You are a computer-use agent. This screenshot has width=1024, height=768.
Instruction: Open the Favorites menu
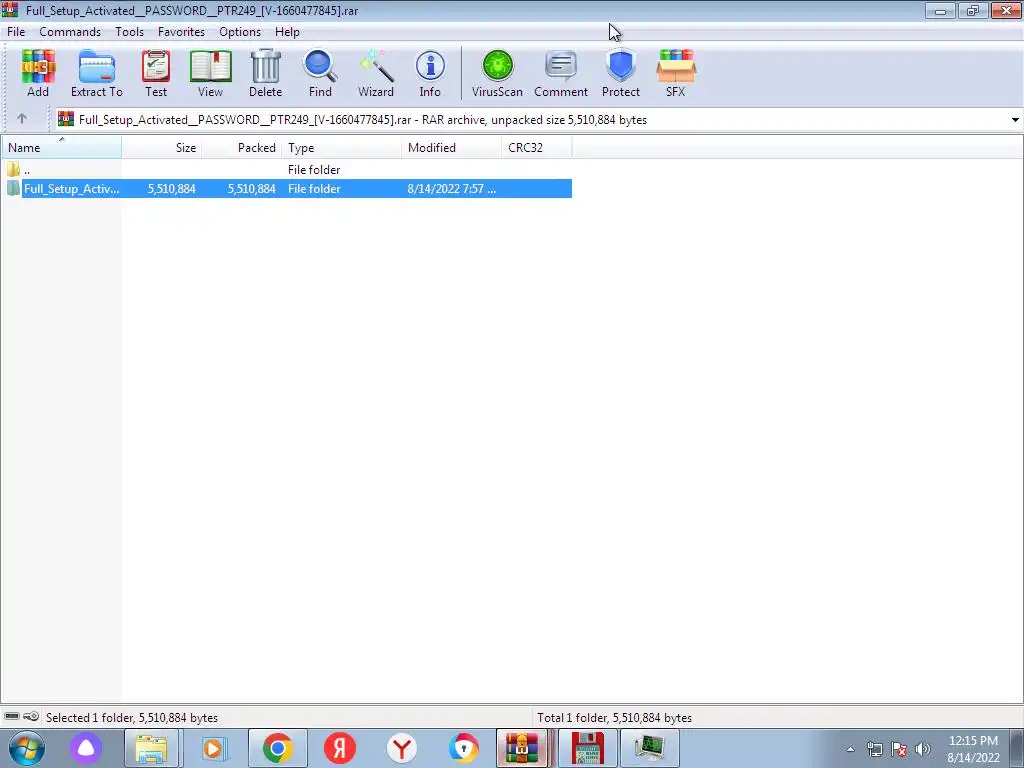pos(181,32)
